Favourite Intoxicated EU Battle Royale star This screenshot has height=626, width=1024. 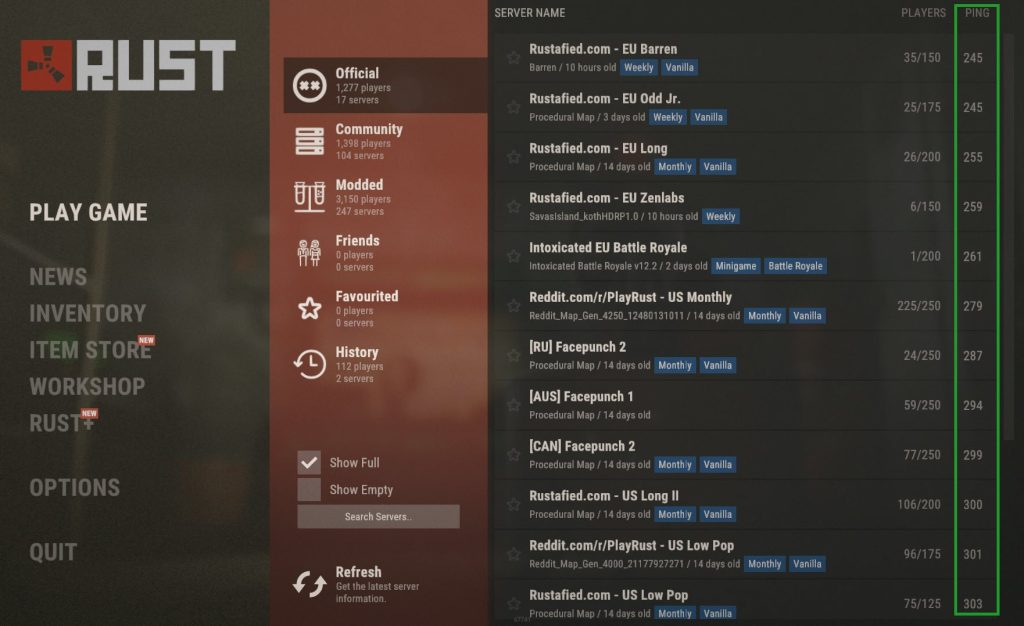pyautogui.click(x=514, y=256)
